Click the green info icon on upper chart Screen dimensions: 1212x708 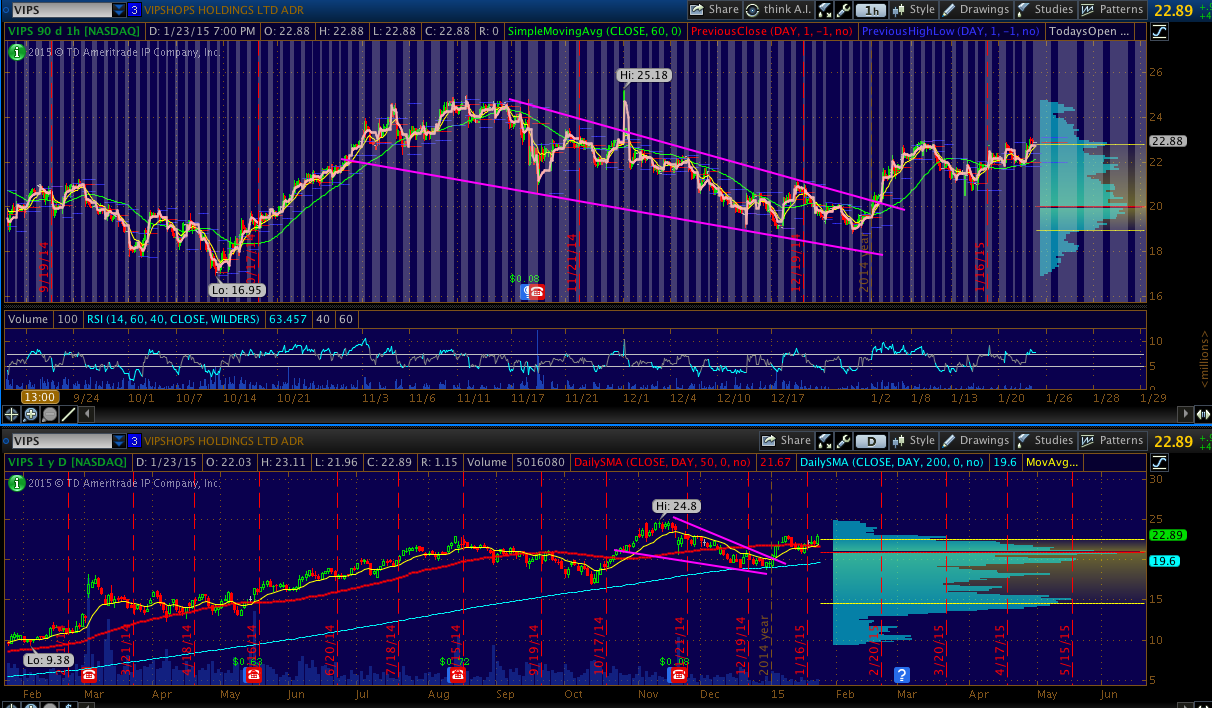(16, 50)
